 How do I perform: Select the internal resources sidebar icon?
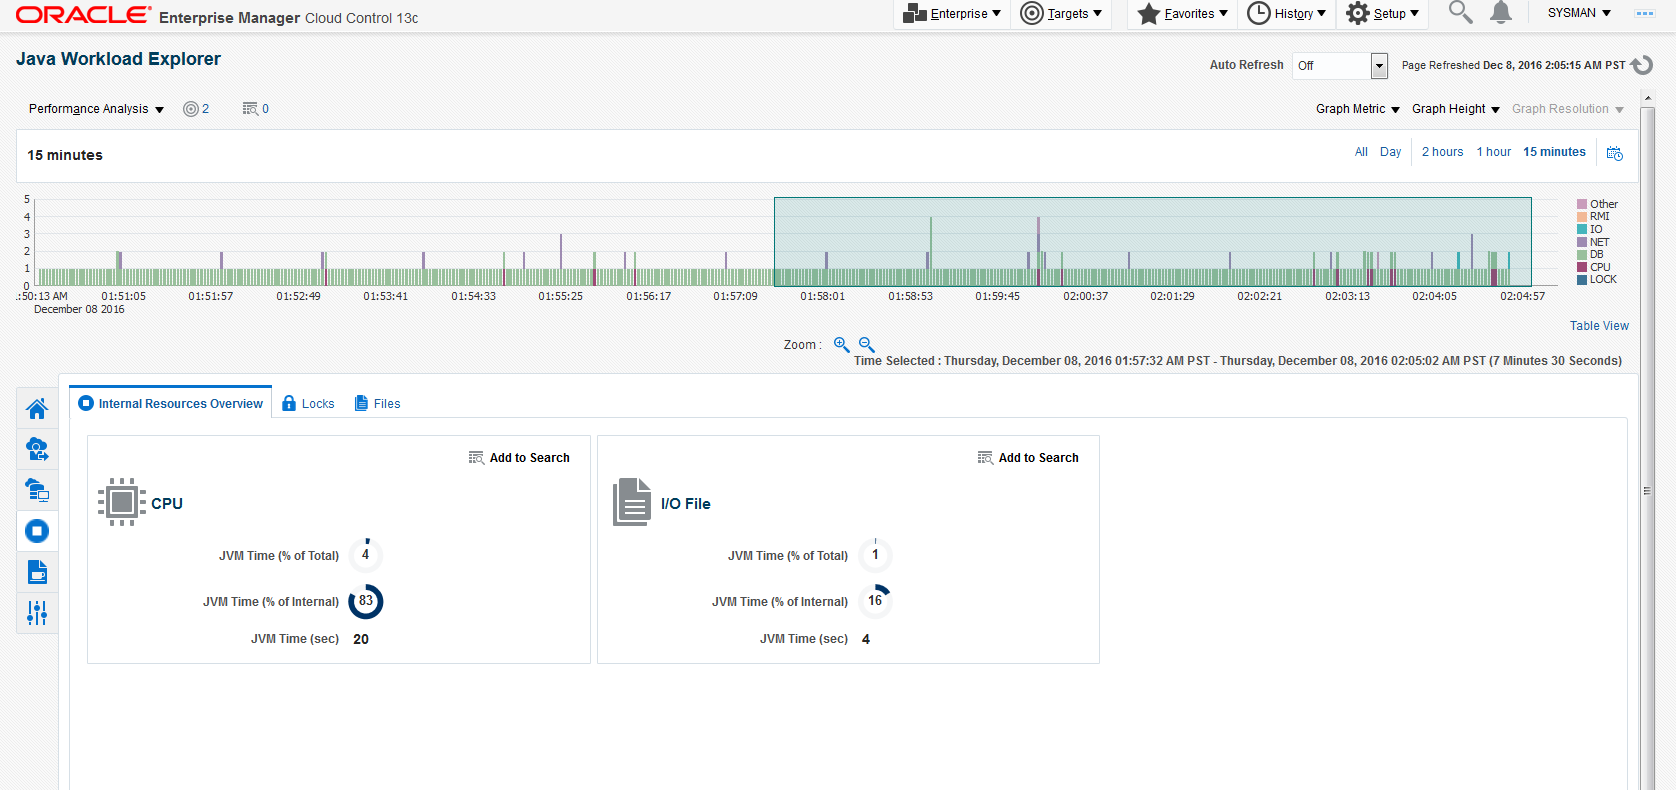click(37, 531)
